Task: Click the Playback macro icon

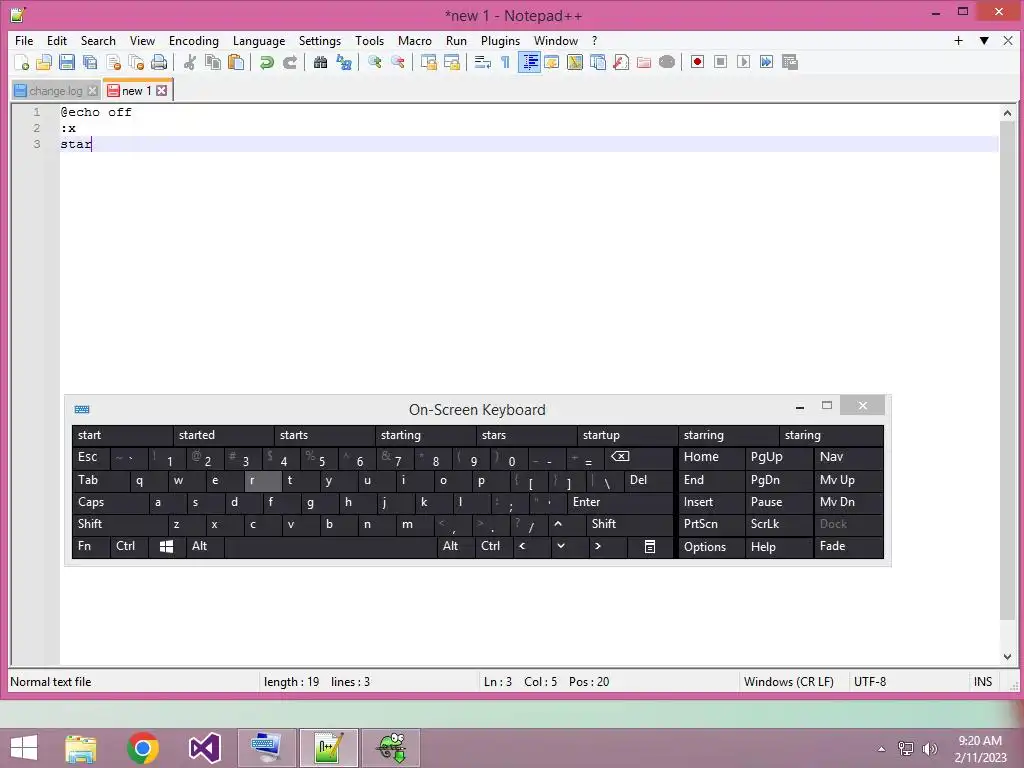Action: (x=743, y=62)
